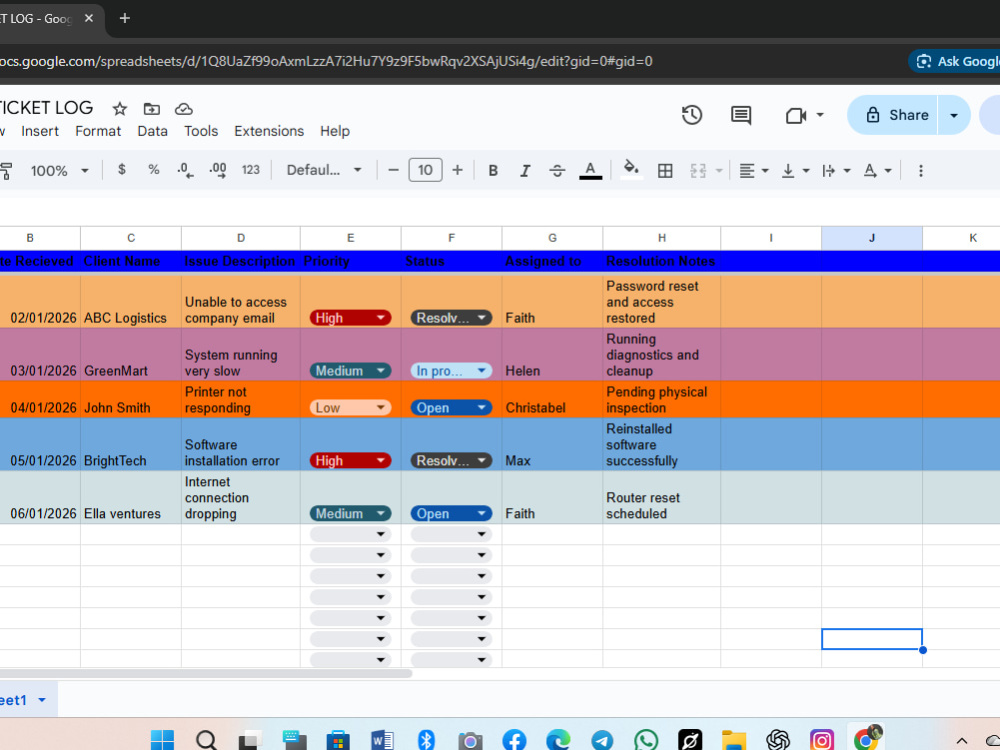This screenshot has width=1000, height=750.
Task: Format as percent
Action: pyautogui.click(x=154, y=170)
